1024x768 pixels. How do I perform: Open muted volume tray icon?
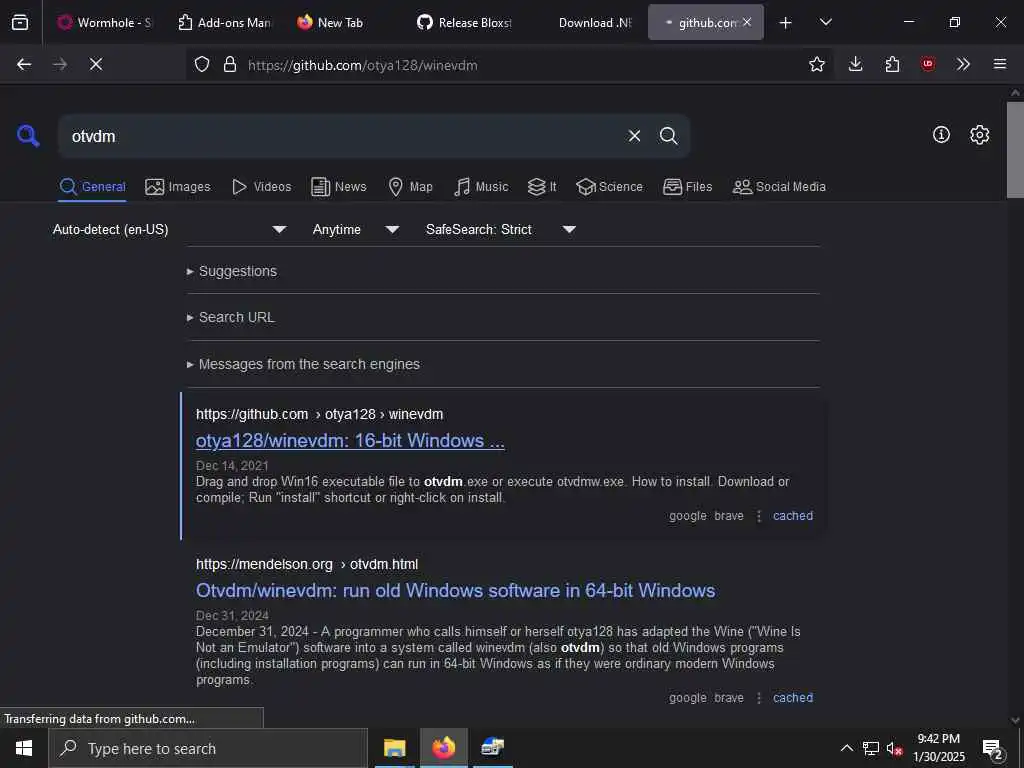pos(894,748)
